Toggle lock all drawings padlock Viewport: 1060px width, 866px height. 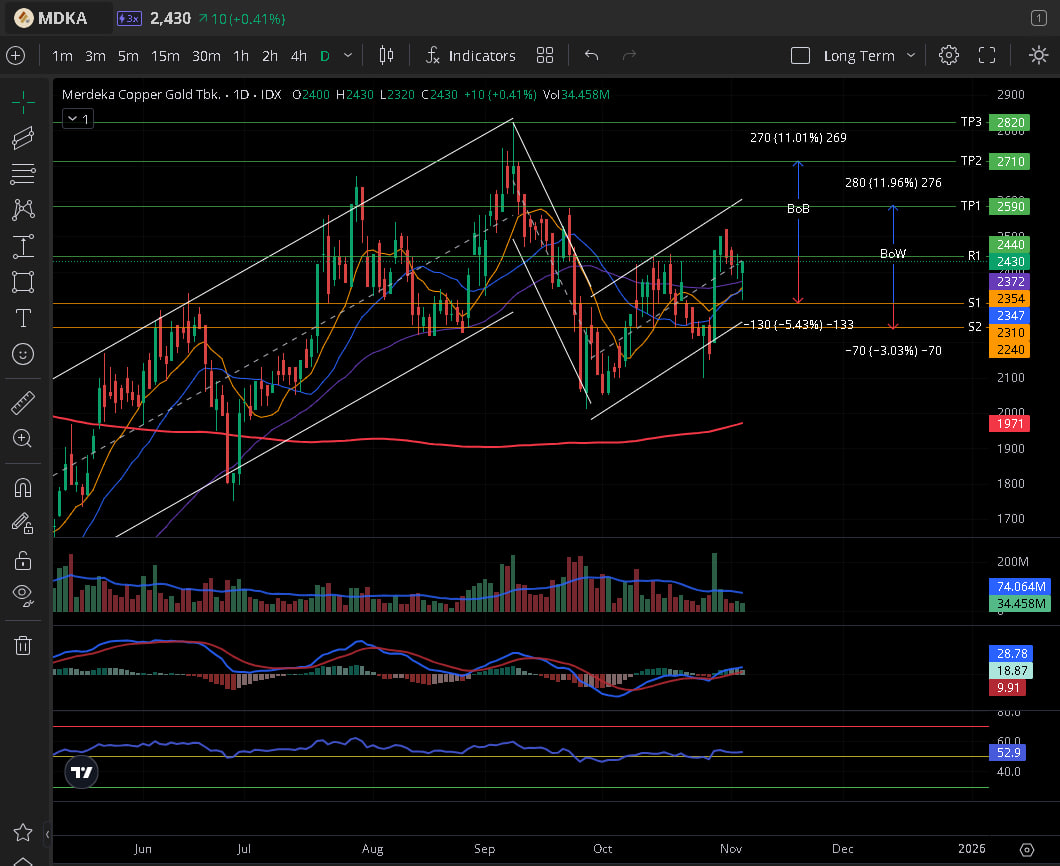[x=22, y=558]
